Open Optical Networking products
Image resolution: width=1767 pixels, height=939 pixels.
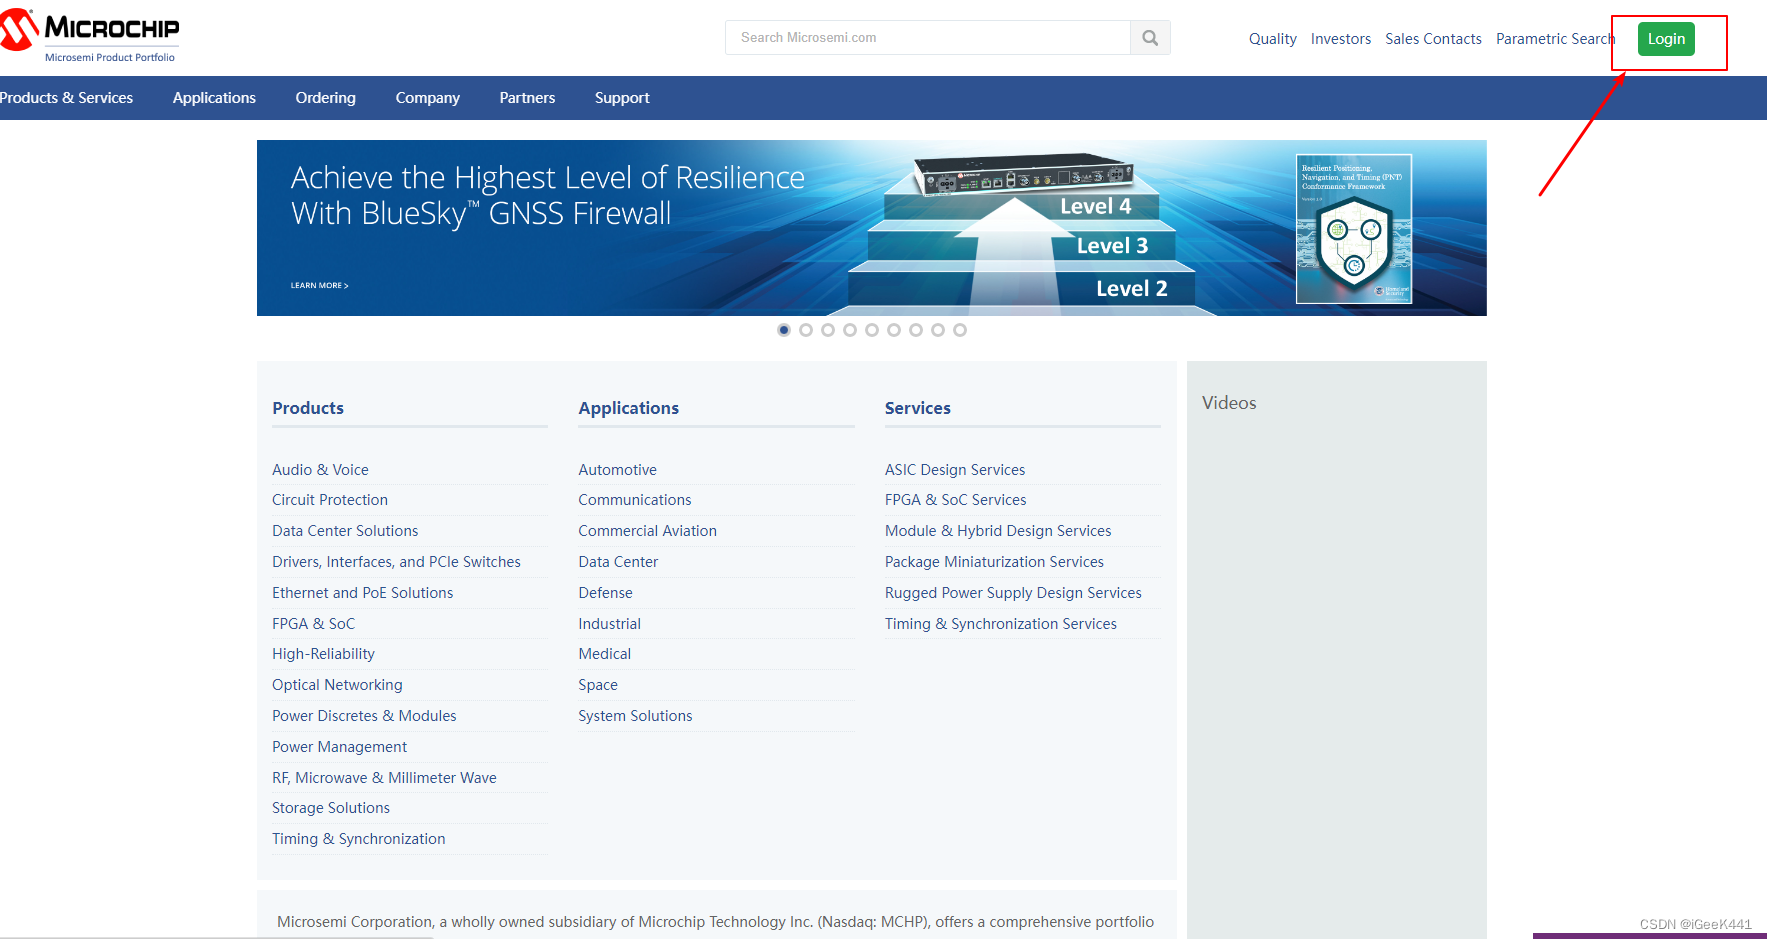pyautogui.click(x=337, y=685)
